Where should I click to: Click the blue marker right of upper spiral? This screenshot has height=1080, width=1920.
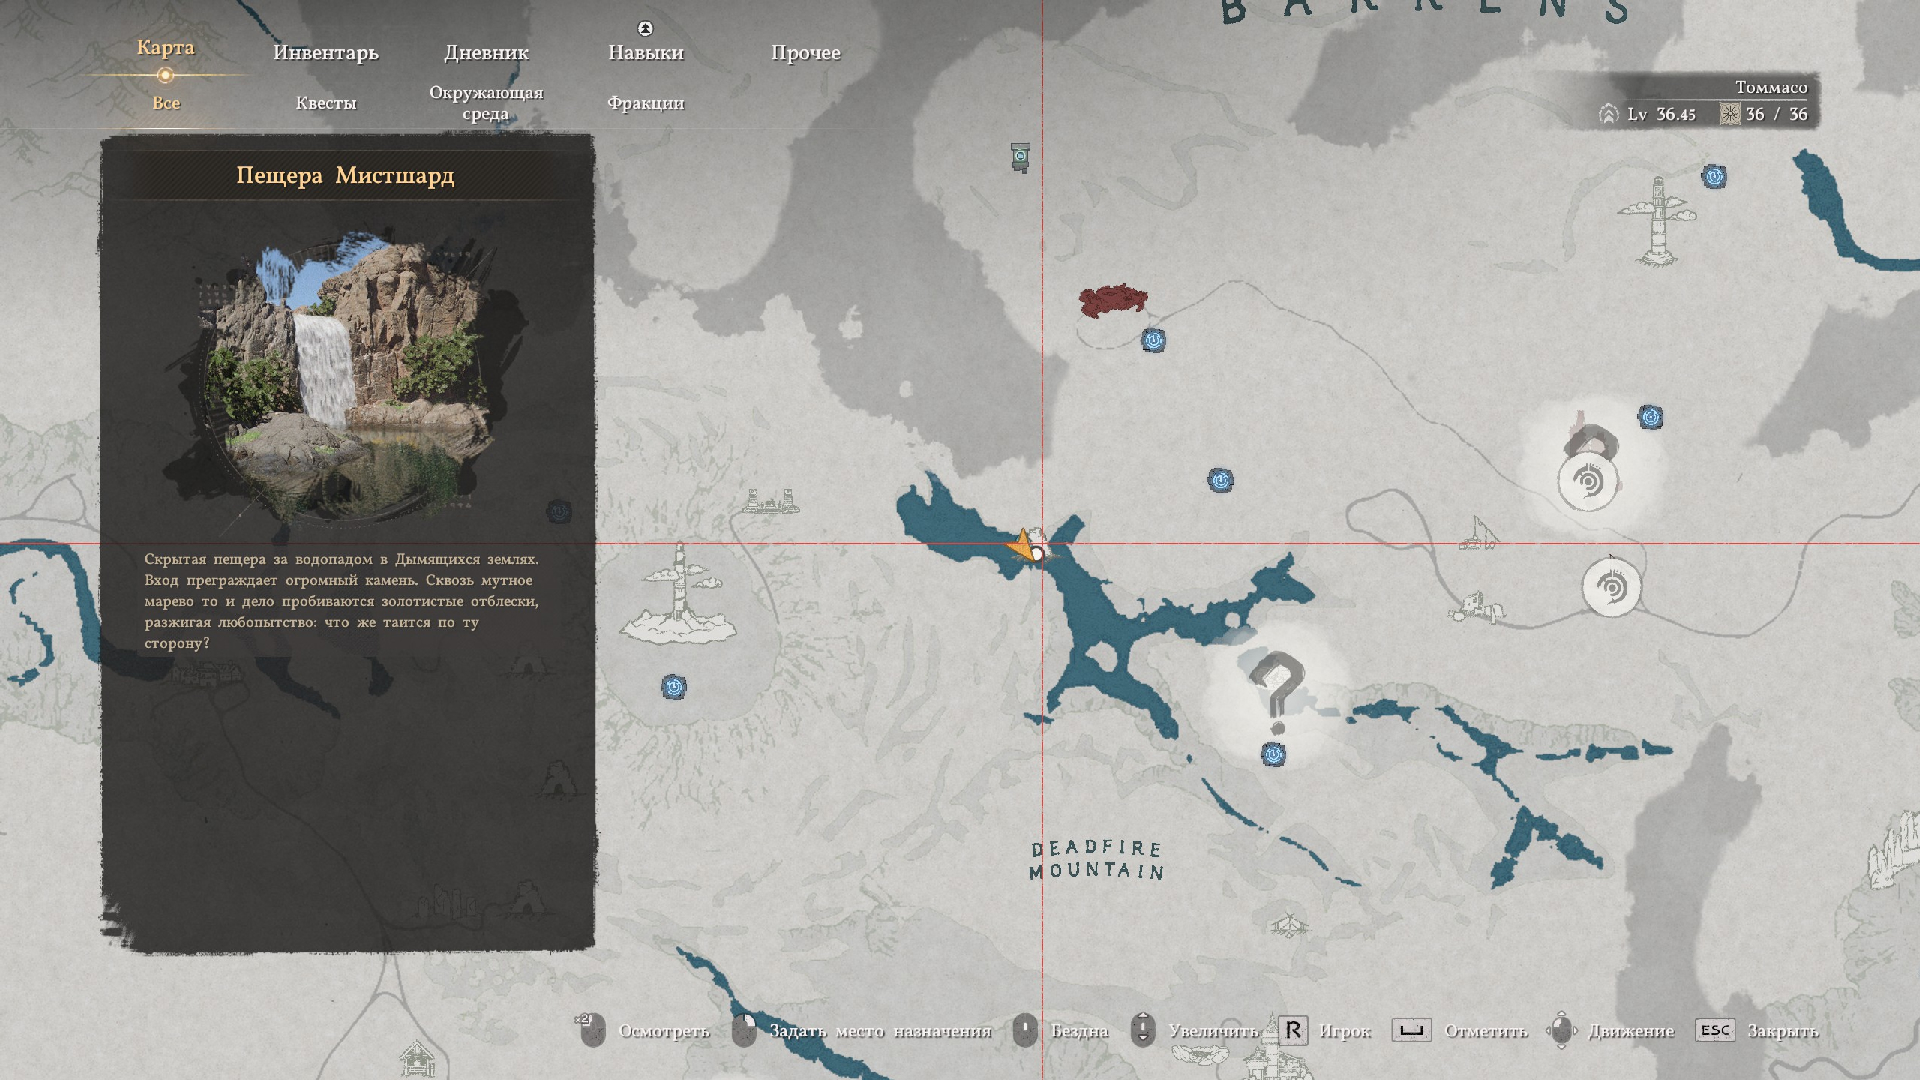[1651, 417]
